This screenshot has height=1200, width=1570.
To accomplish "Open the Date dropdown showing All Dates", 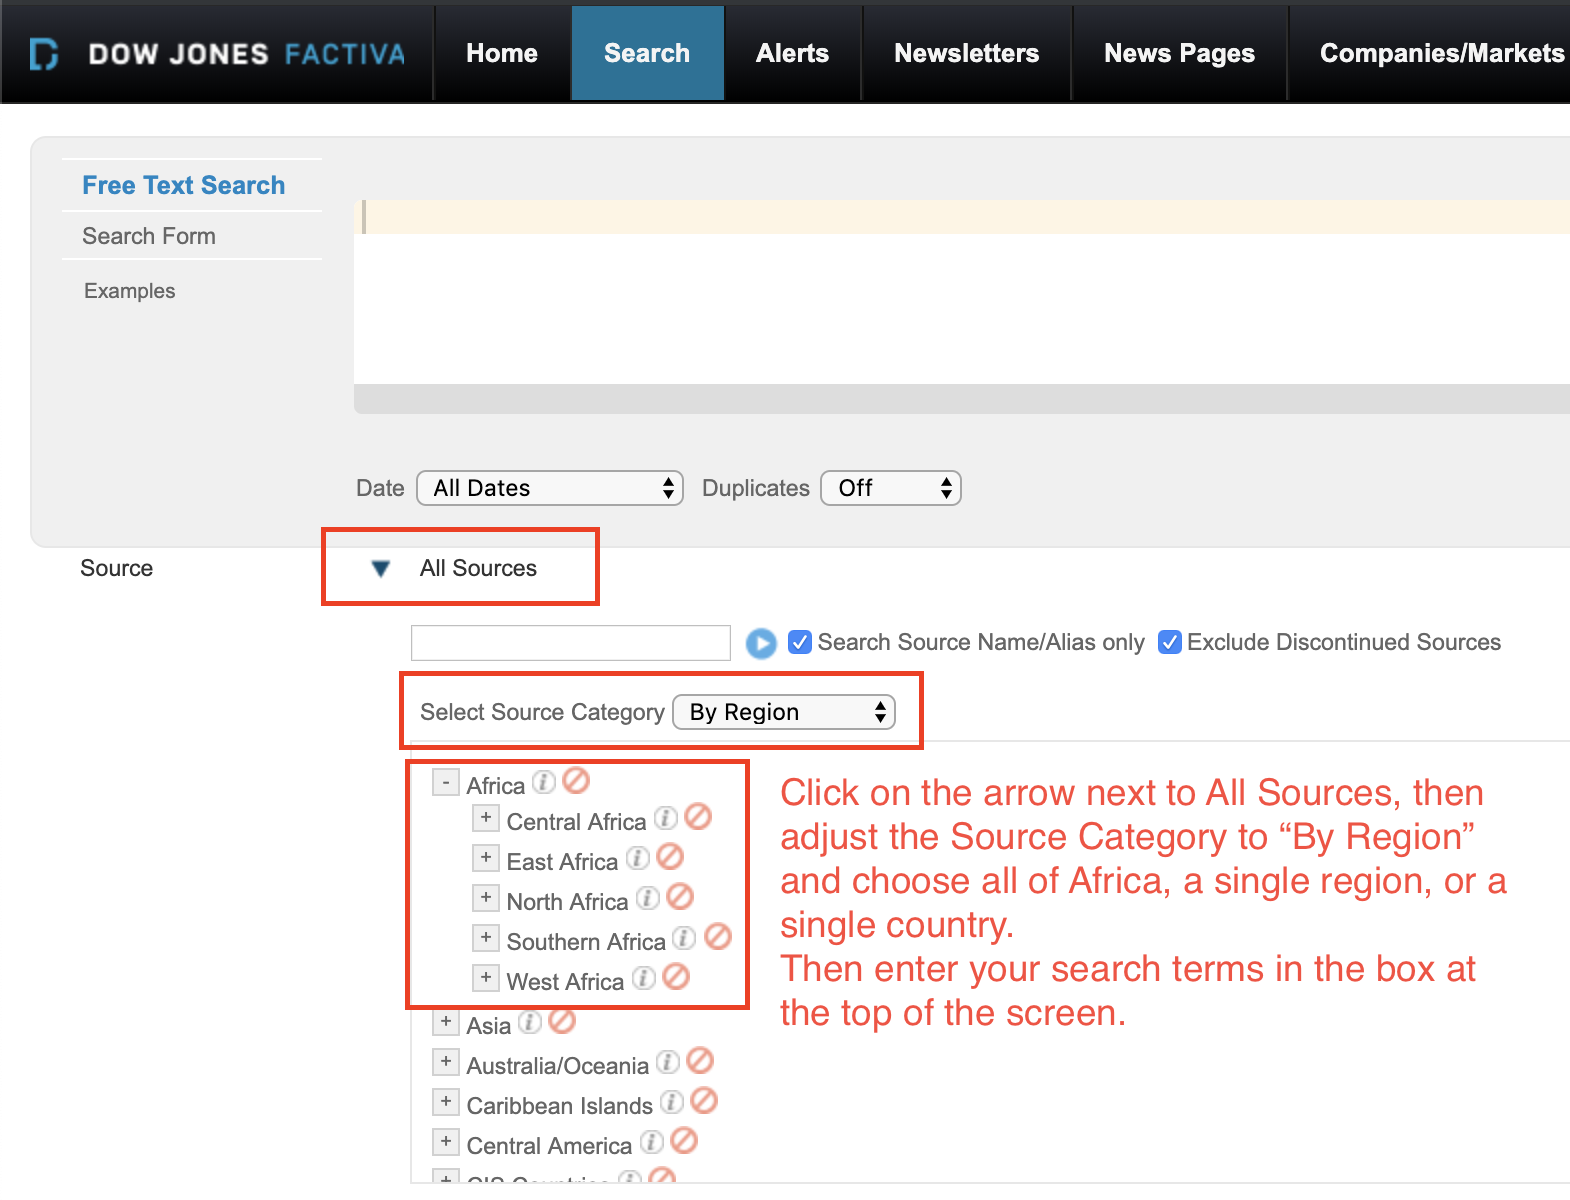I will pyautogui.click(x=550, y=488).
